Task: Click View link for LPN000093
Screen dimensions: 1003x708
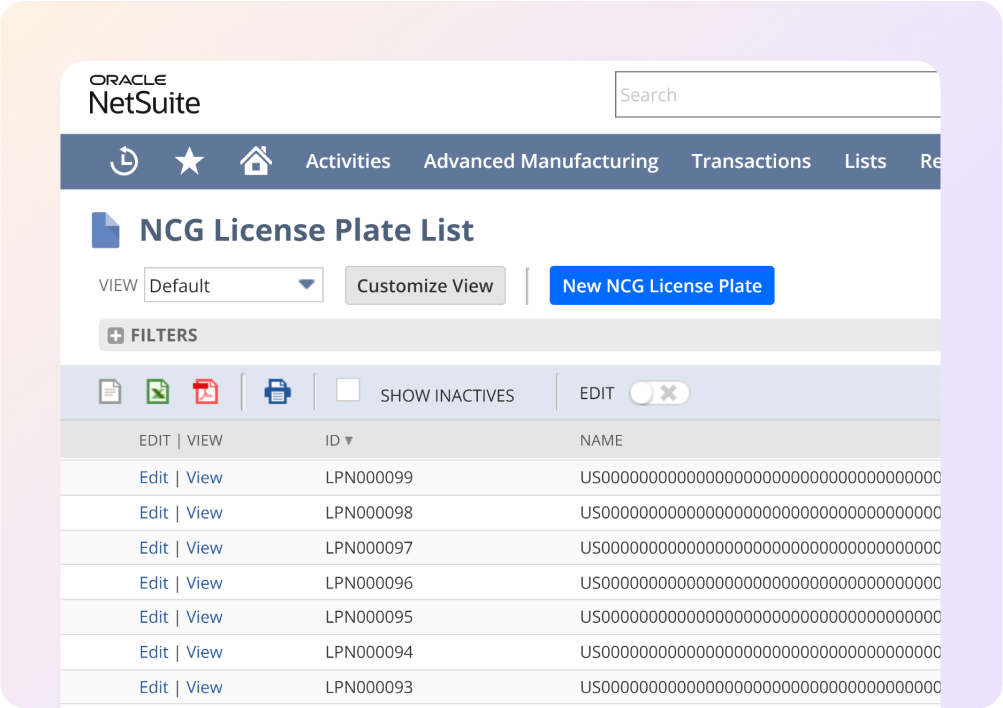Action: coord(204,687)
